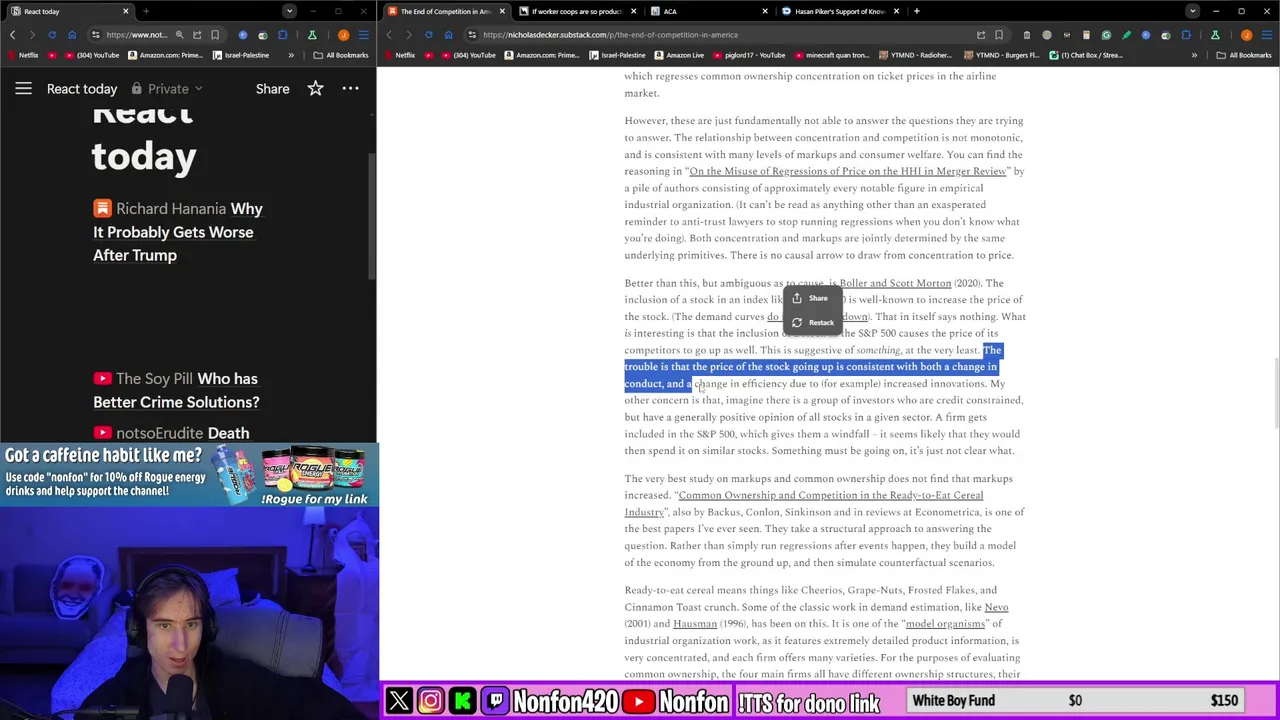Open On the Misuse of Regressions link
The width and height of the screenshot is (1280, 720).
click(x=847, y=171)
